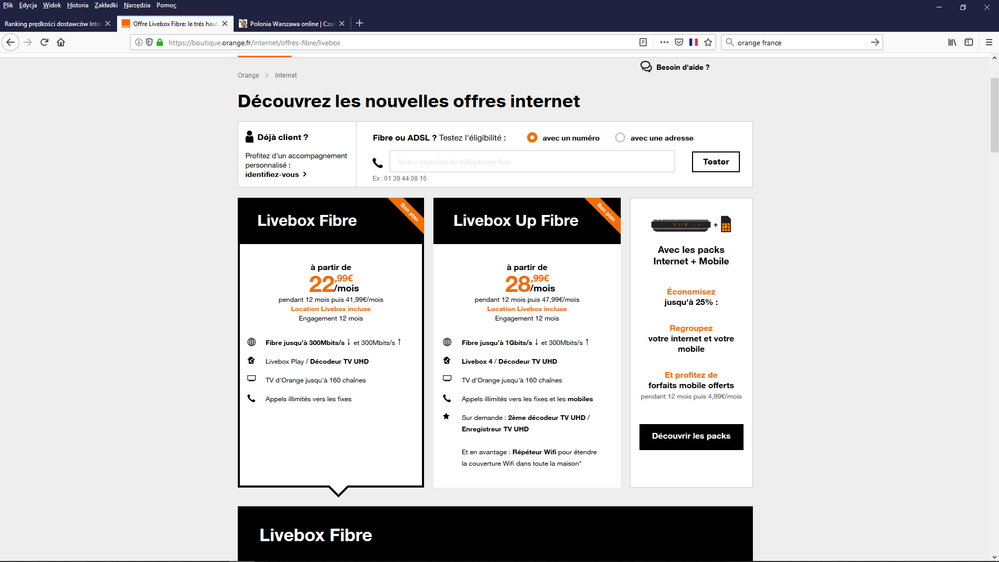Open the Zakładki menu
999x562 pixels.
click(106, 5)
